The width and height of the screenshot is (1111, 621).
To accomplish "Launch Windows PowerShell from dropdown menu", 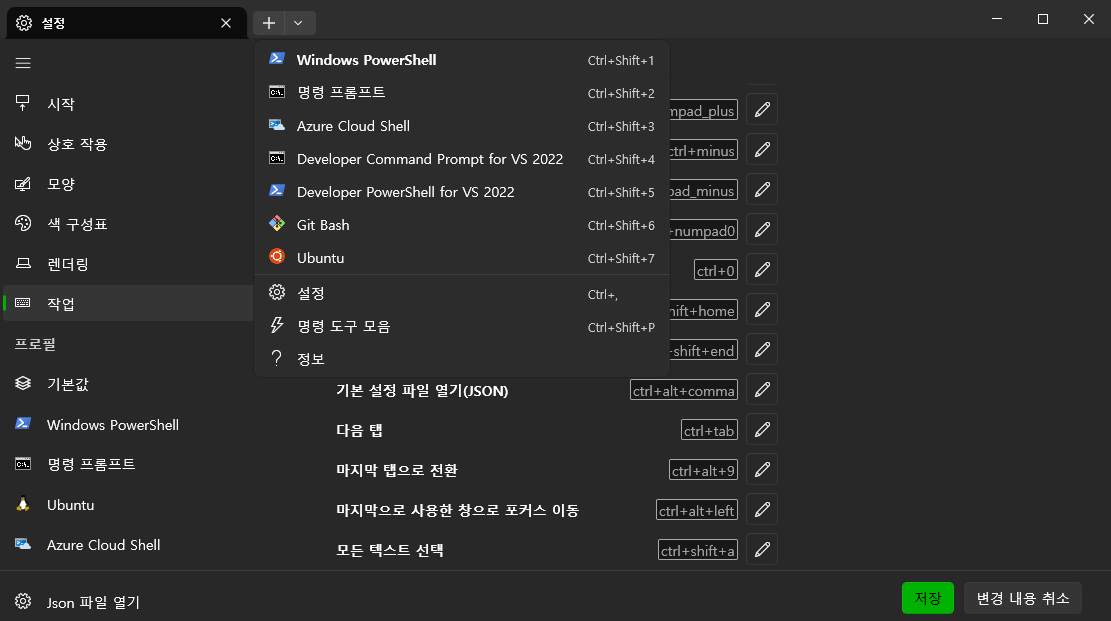I will pos(462,60).
